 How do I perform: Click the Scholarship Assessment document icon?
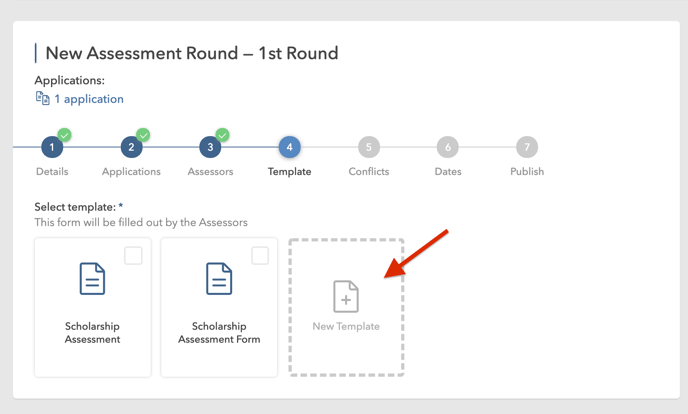[92, 279]
